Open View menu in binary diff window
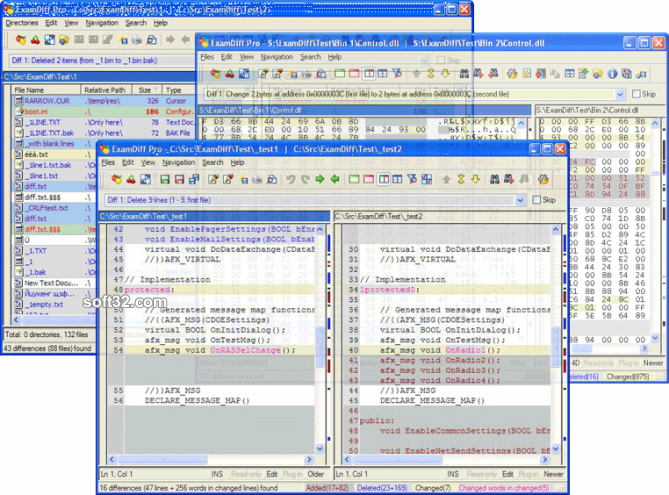Image resolution: width=669 pixels, height=495 pixels. [x=246, y=57]
